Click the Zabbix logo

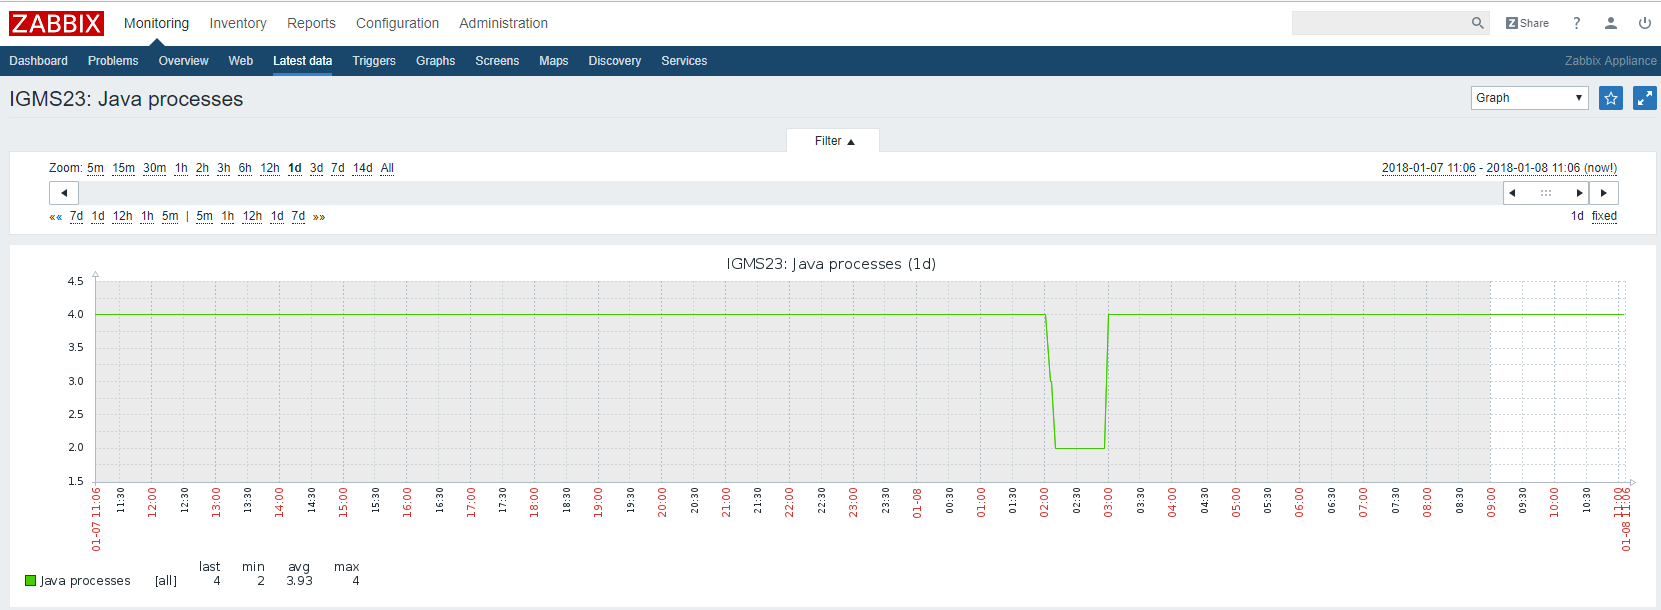(57, 23)
